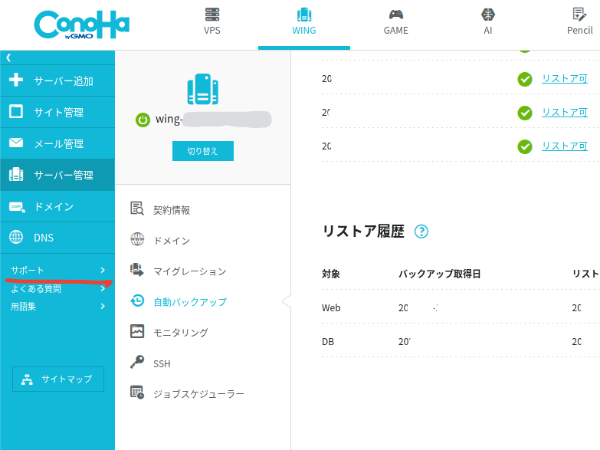Image resolution: width=600 pixels, height=450 pixels.
Task: Collapse the left sidebar with the chevron
Action: [9, 58]
